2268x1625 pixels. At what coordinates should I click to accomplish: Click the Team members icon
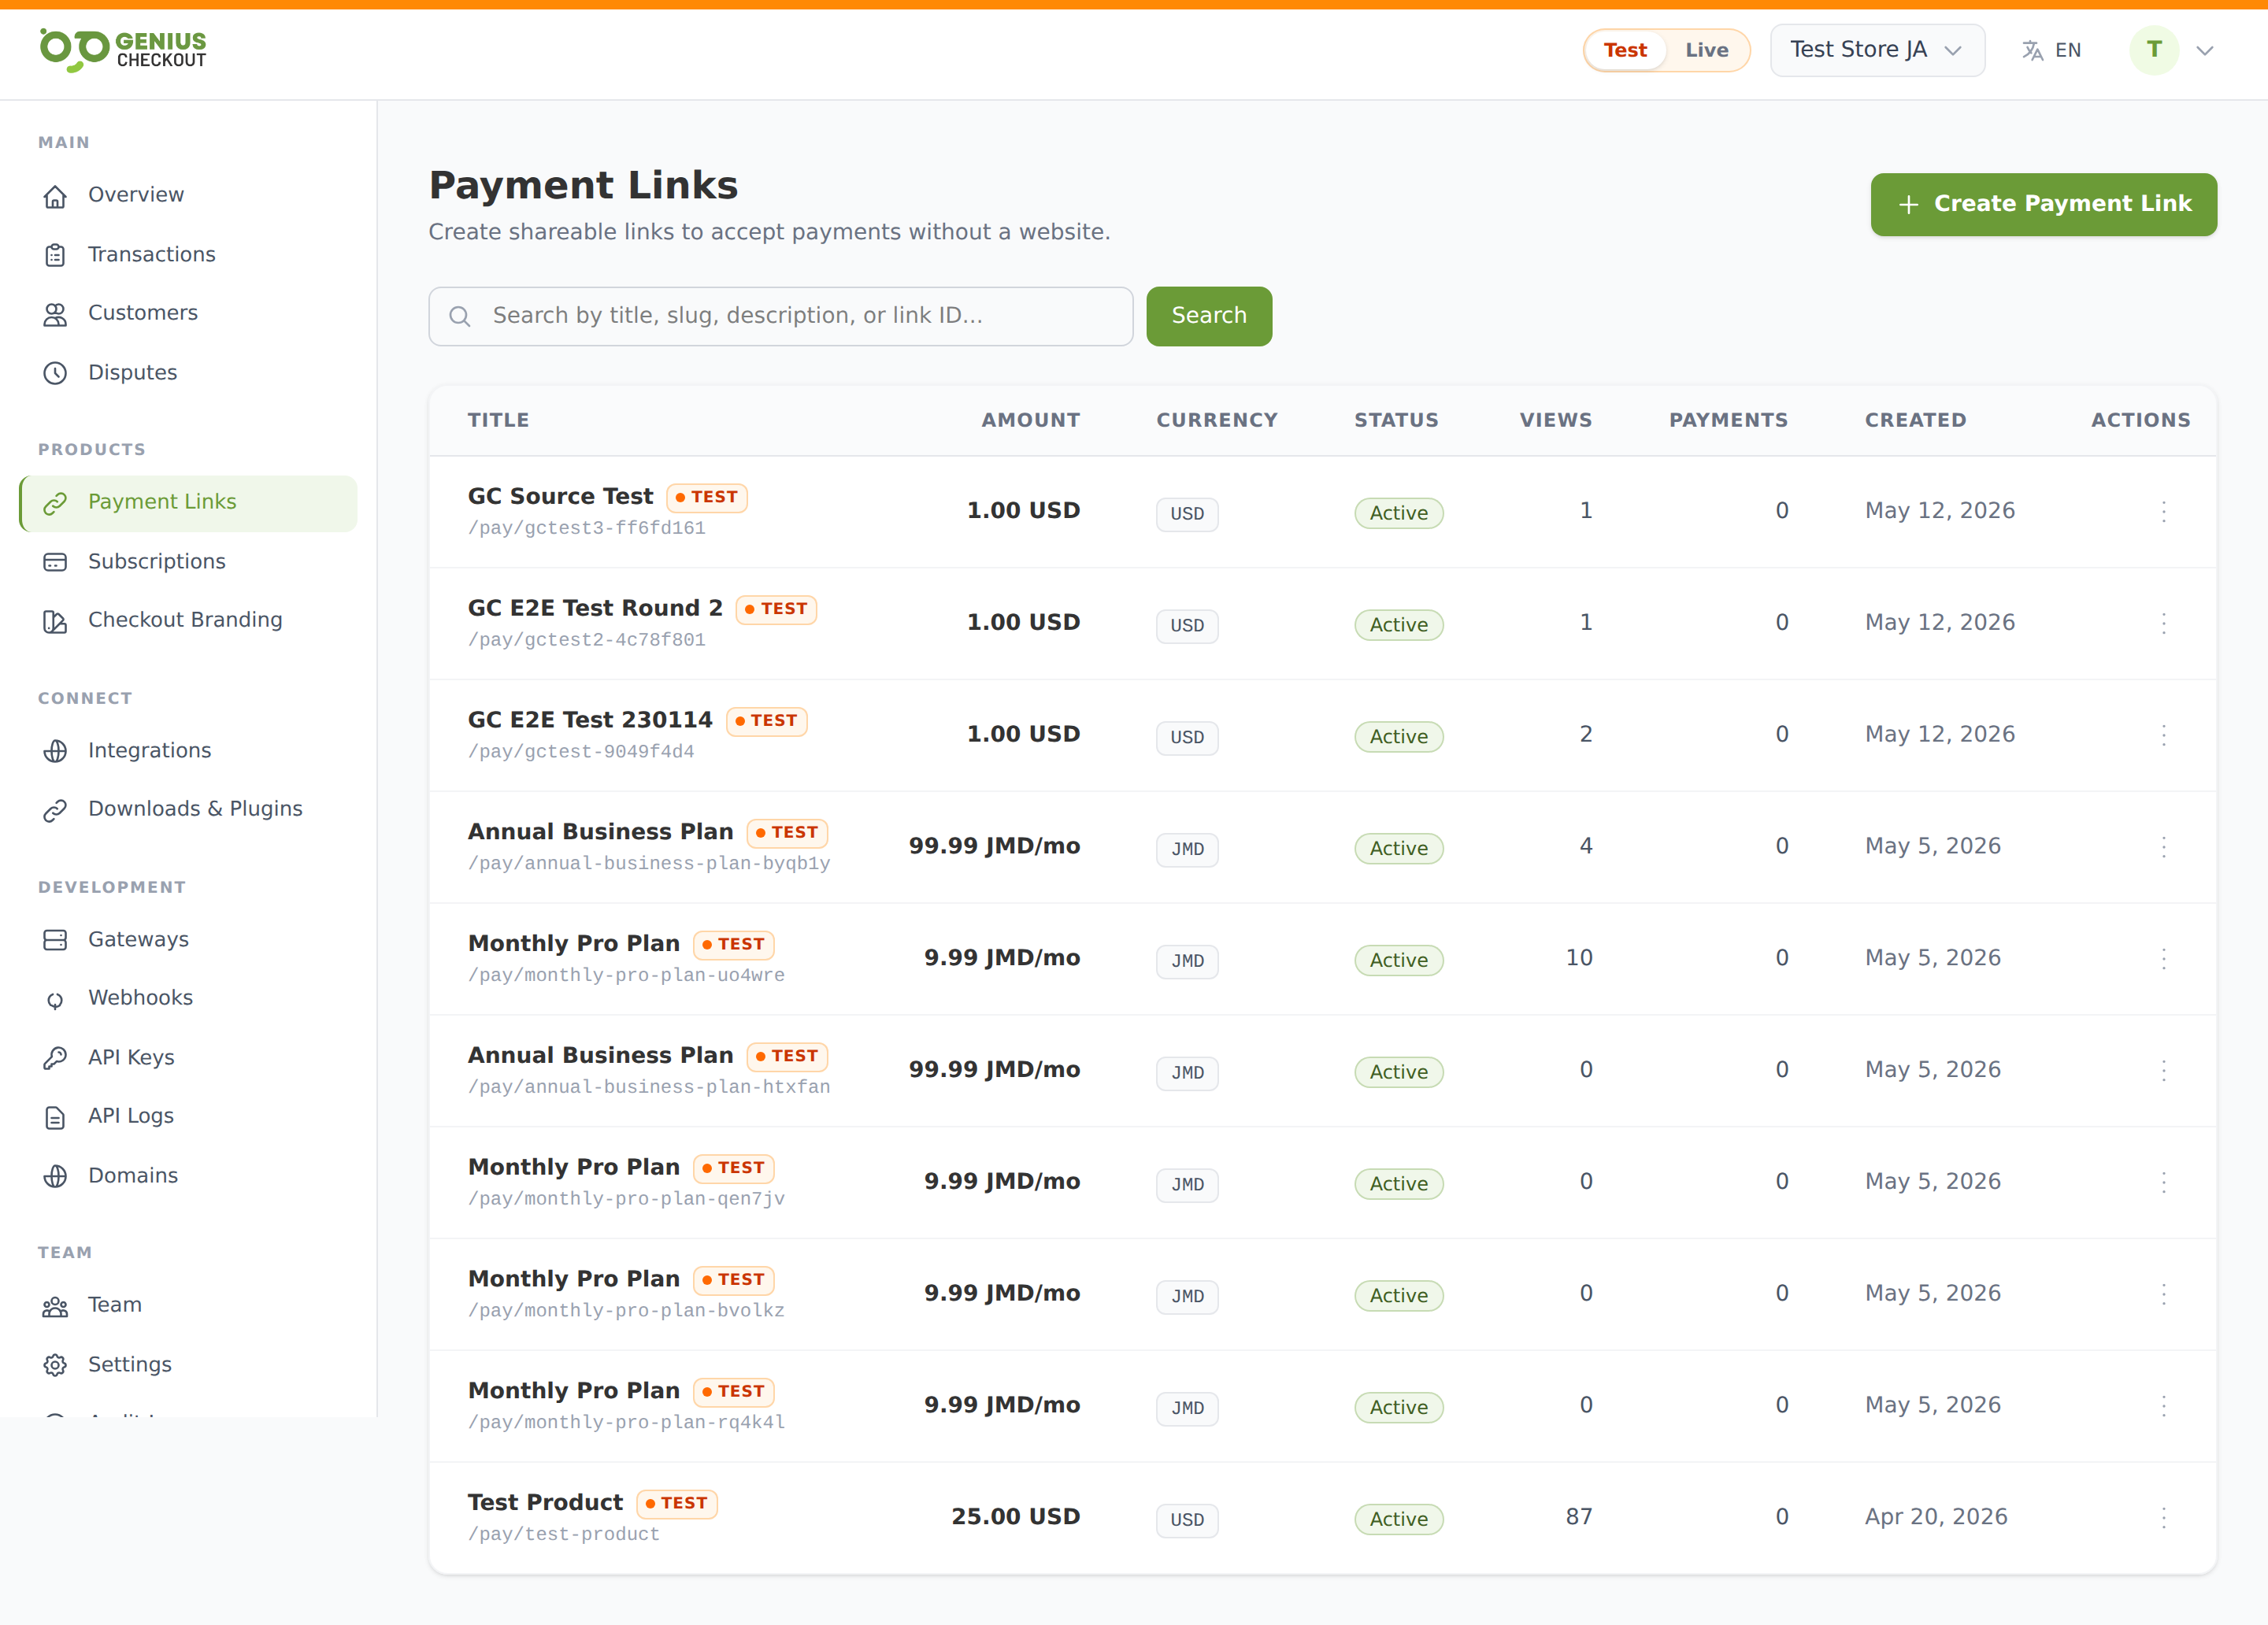click(55, 1306)
